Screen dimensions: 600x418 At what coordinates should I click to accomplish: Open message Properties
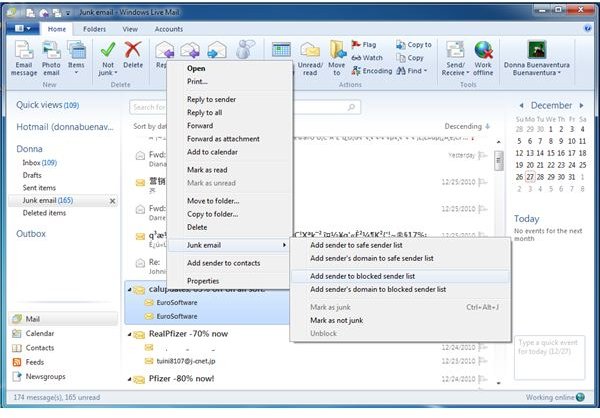[x=230, y=281]
